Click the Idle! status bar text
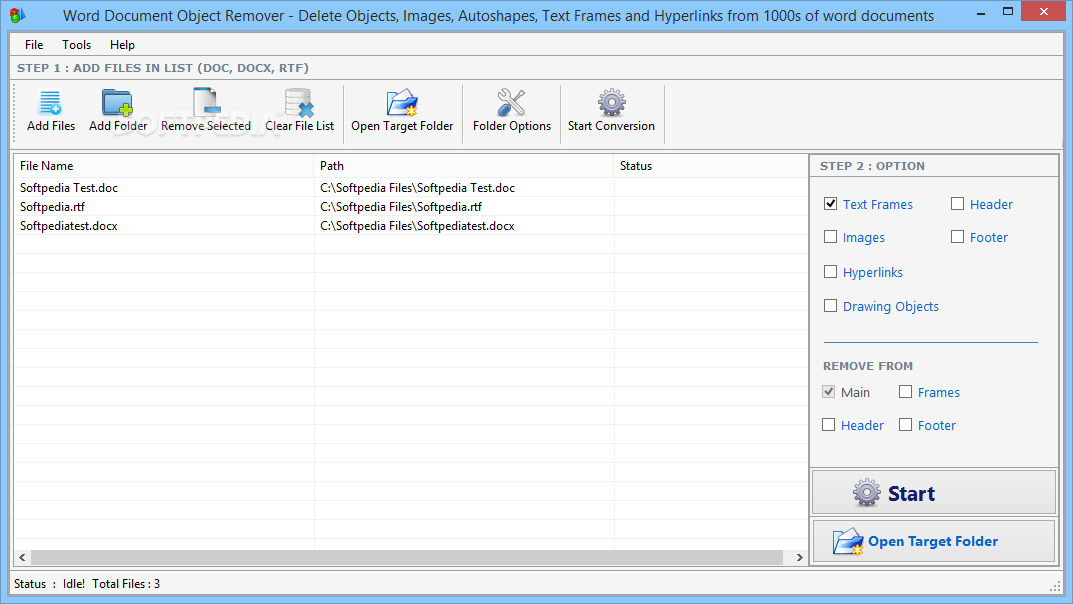 pyautogui.click(x=74, y=583)
